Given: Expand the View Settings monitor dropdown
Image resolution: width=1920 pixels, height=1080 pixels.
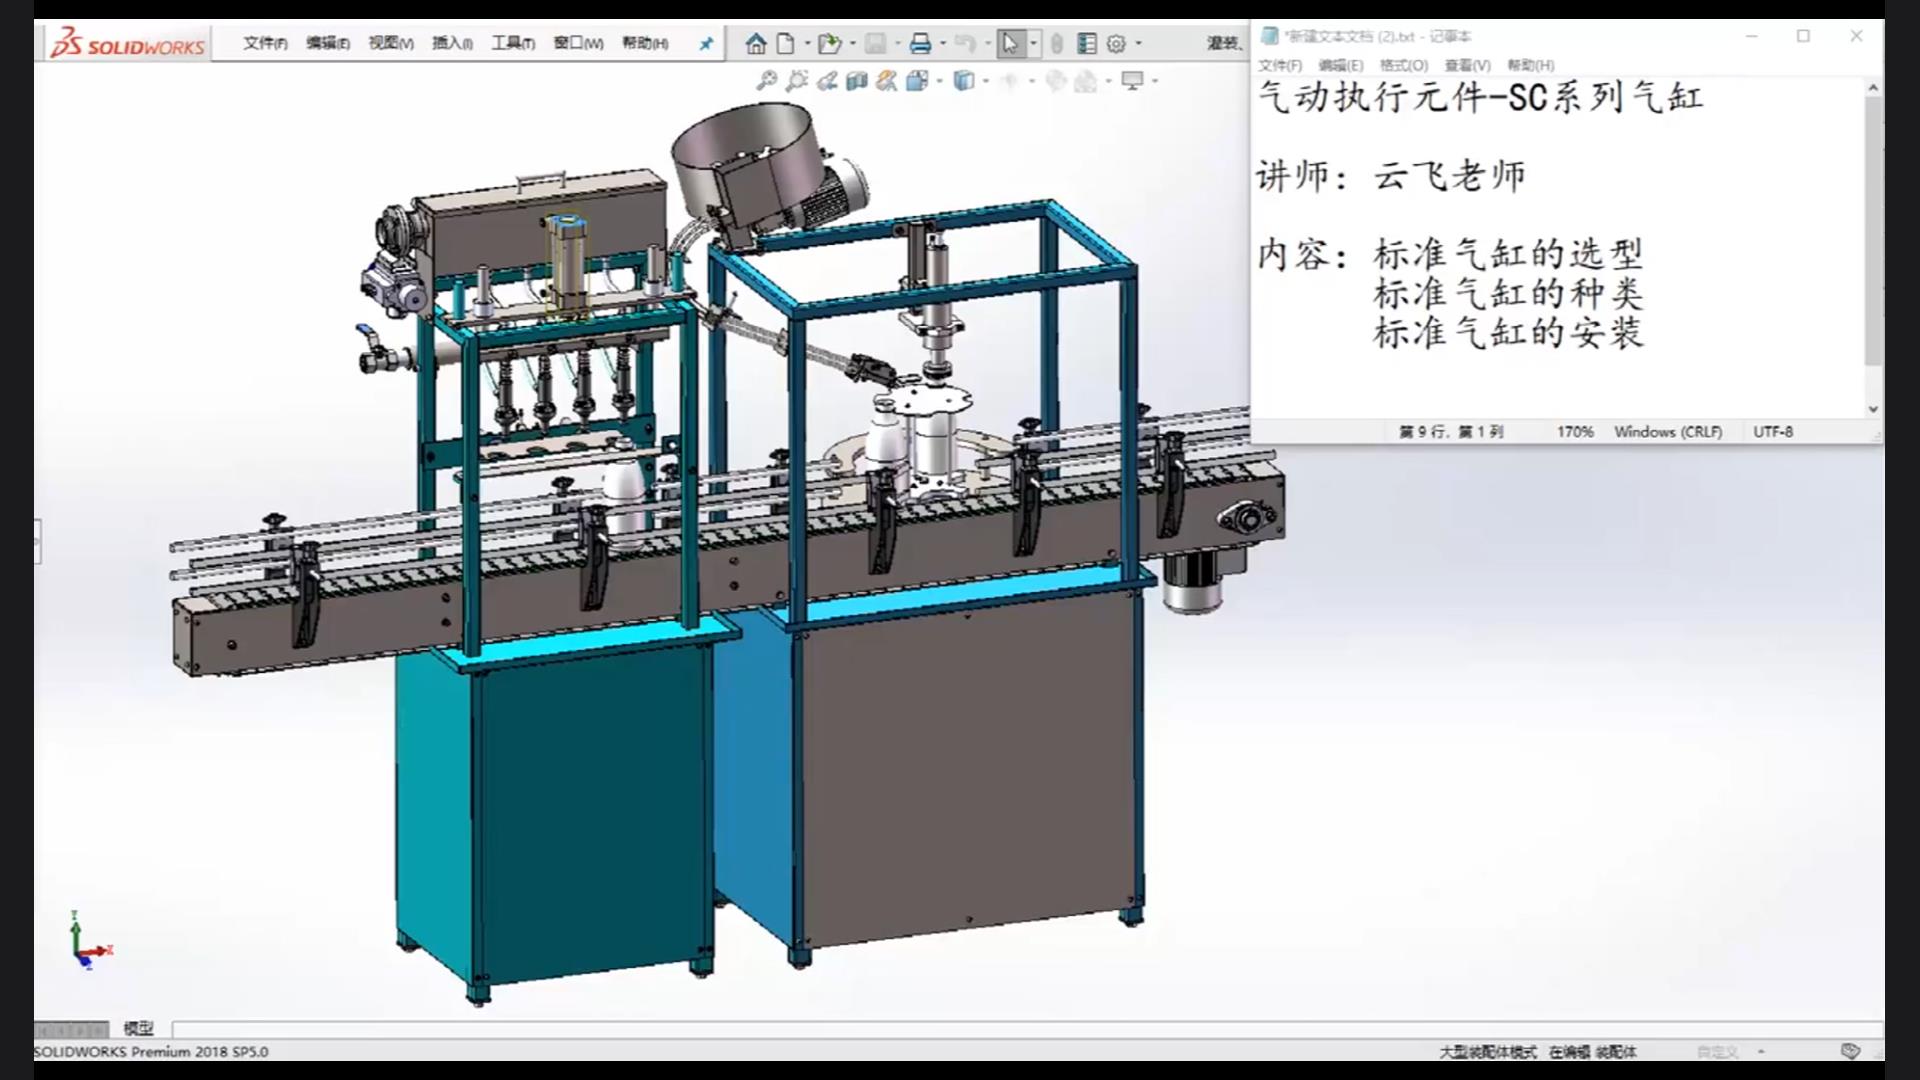Looking at the screenshot, I should point(1155,81).
